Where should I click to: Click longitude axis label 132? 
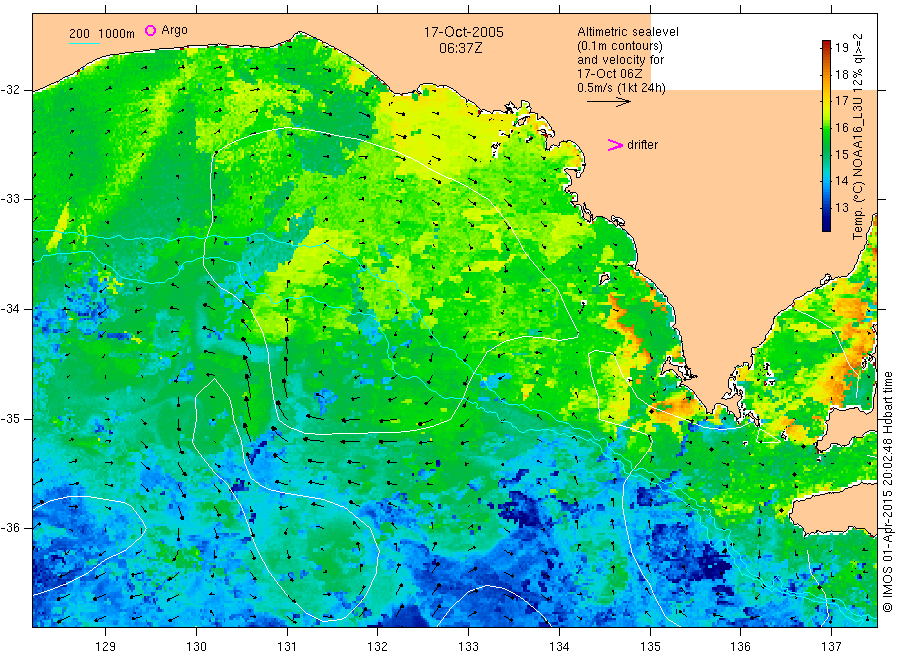coord(378,647)
